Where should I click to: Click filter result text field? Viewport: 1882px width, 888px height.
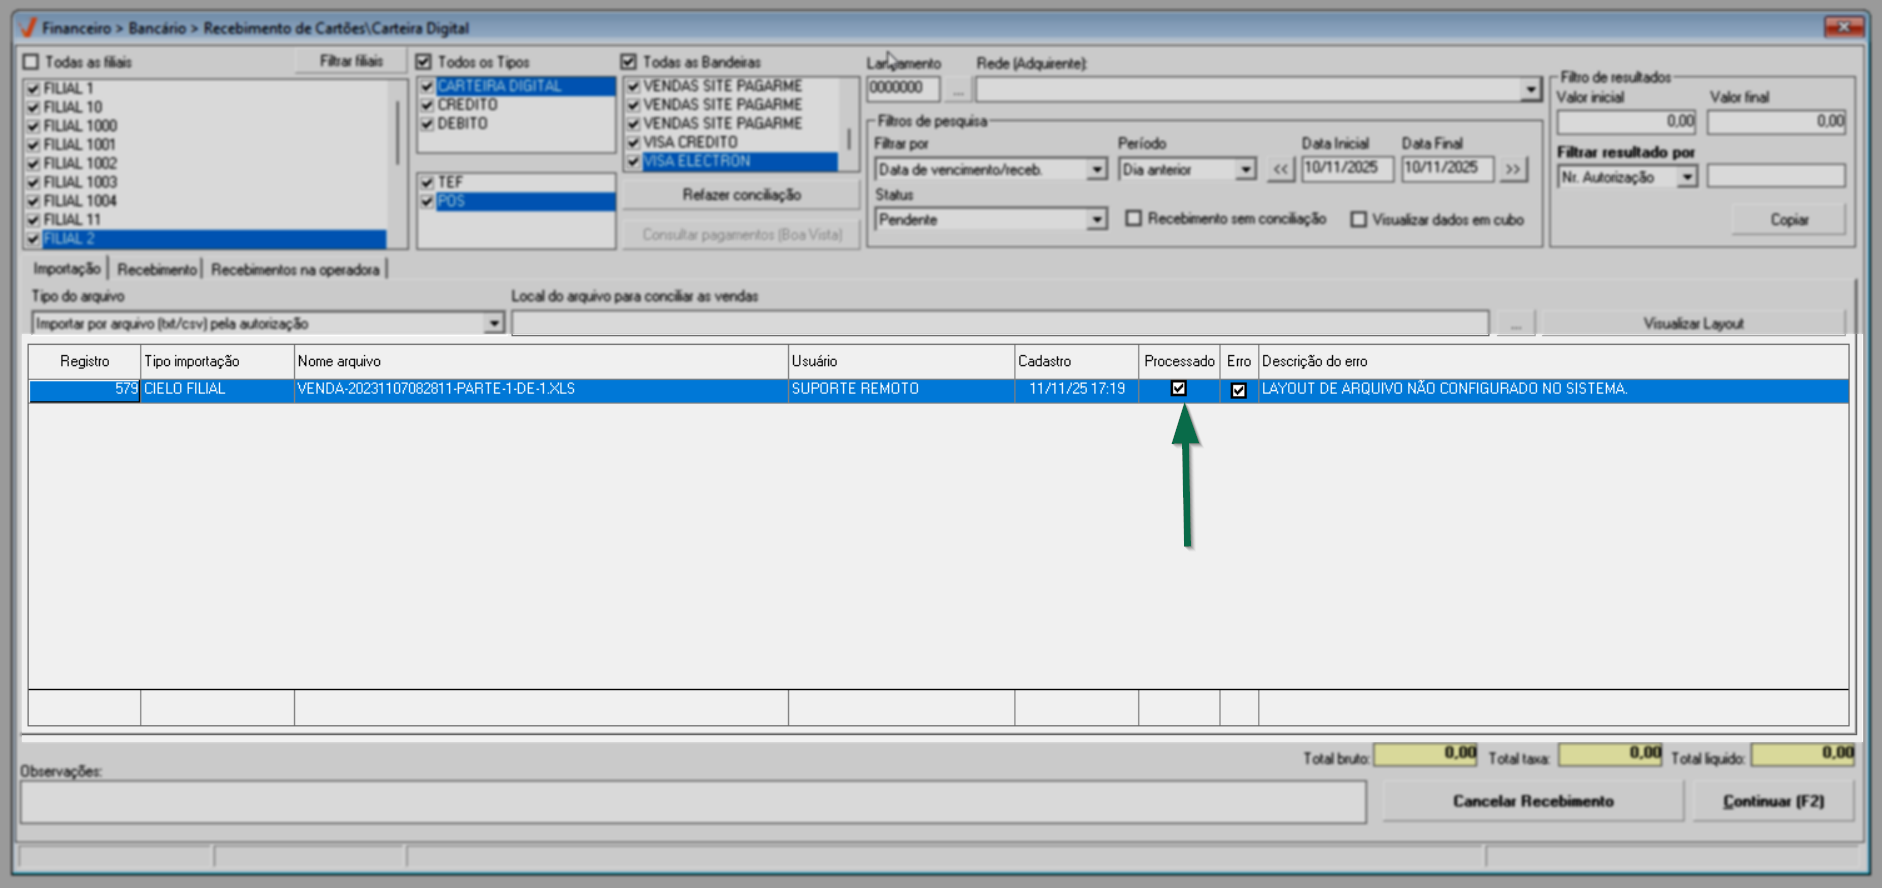1776,177
